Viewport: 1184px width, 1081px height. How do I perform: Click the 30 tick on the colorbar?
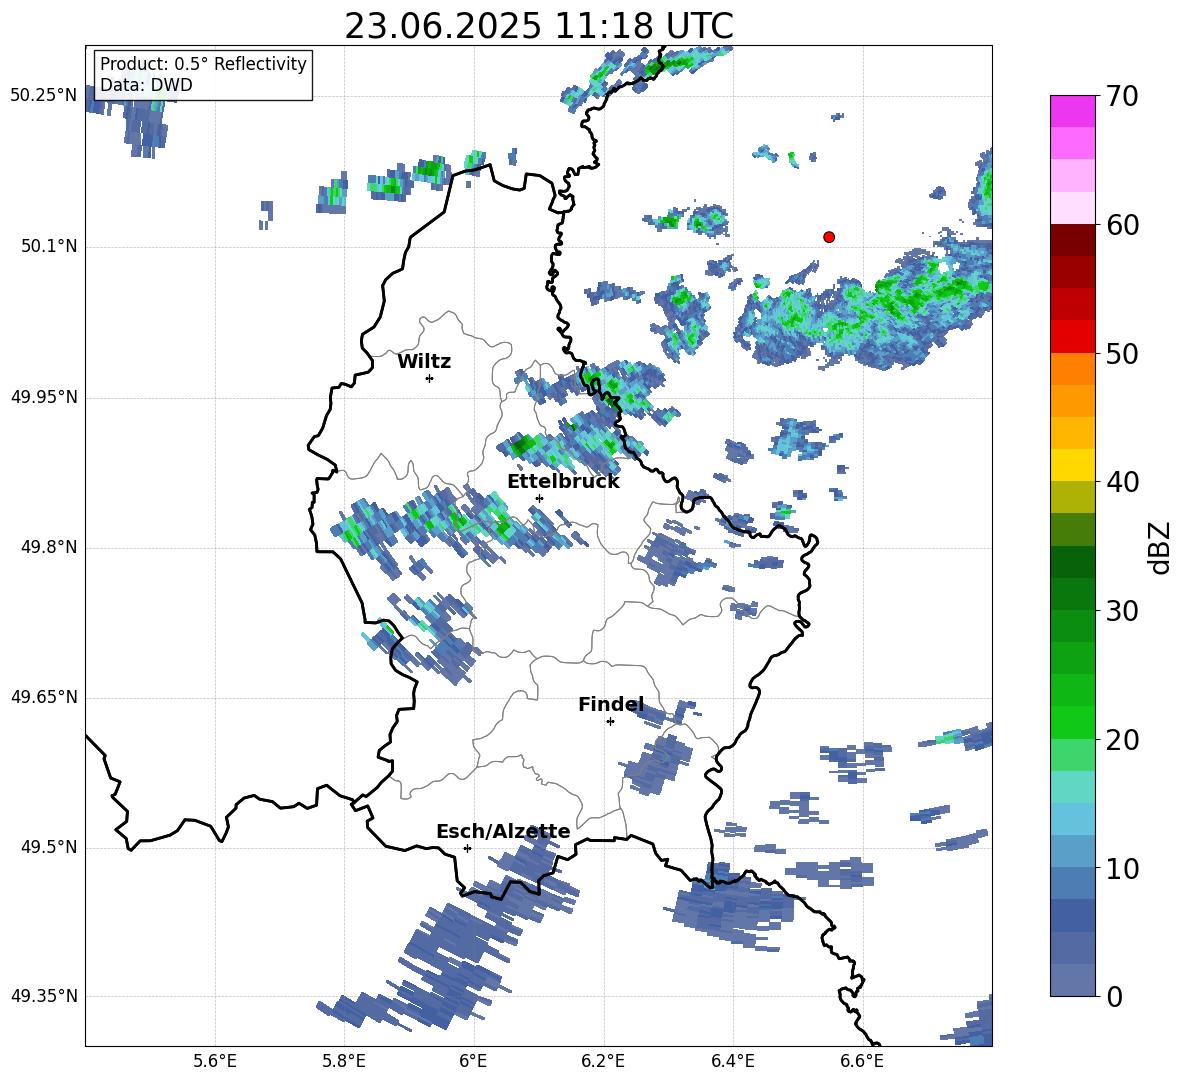1122,611
